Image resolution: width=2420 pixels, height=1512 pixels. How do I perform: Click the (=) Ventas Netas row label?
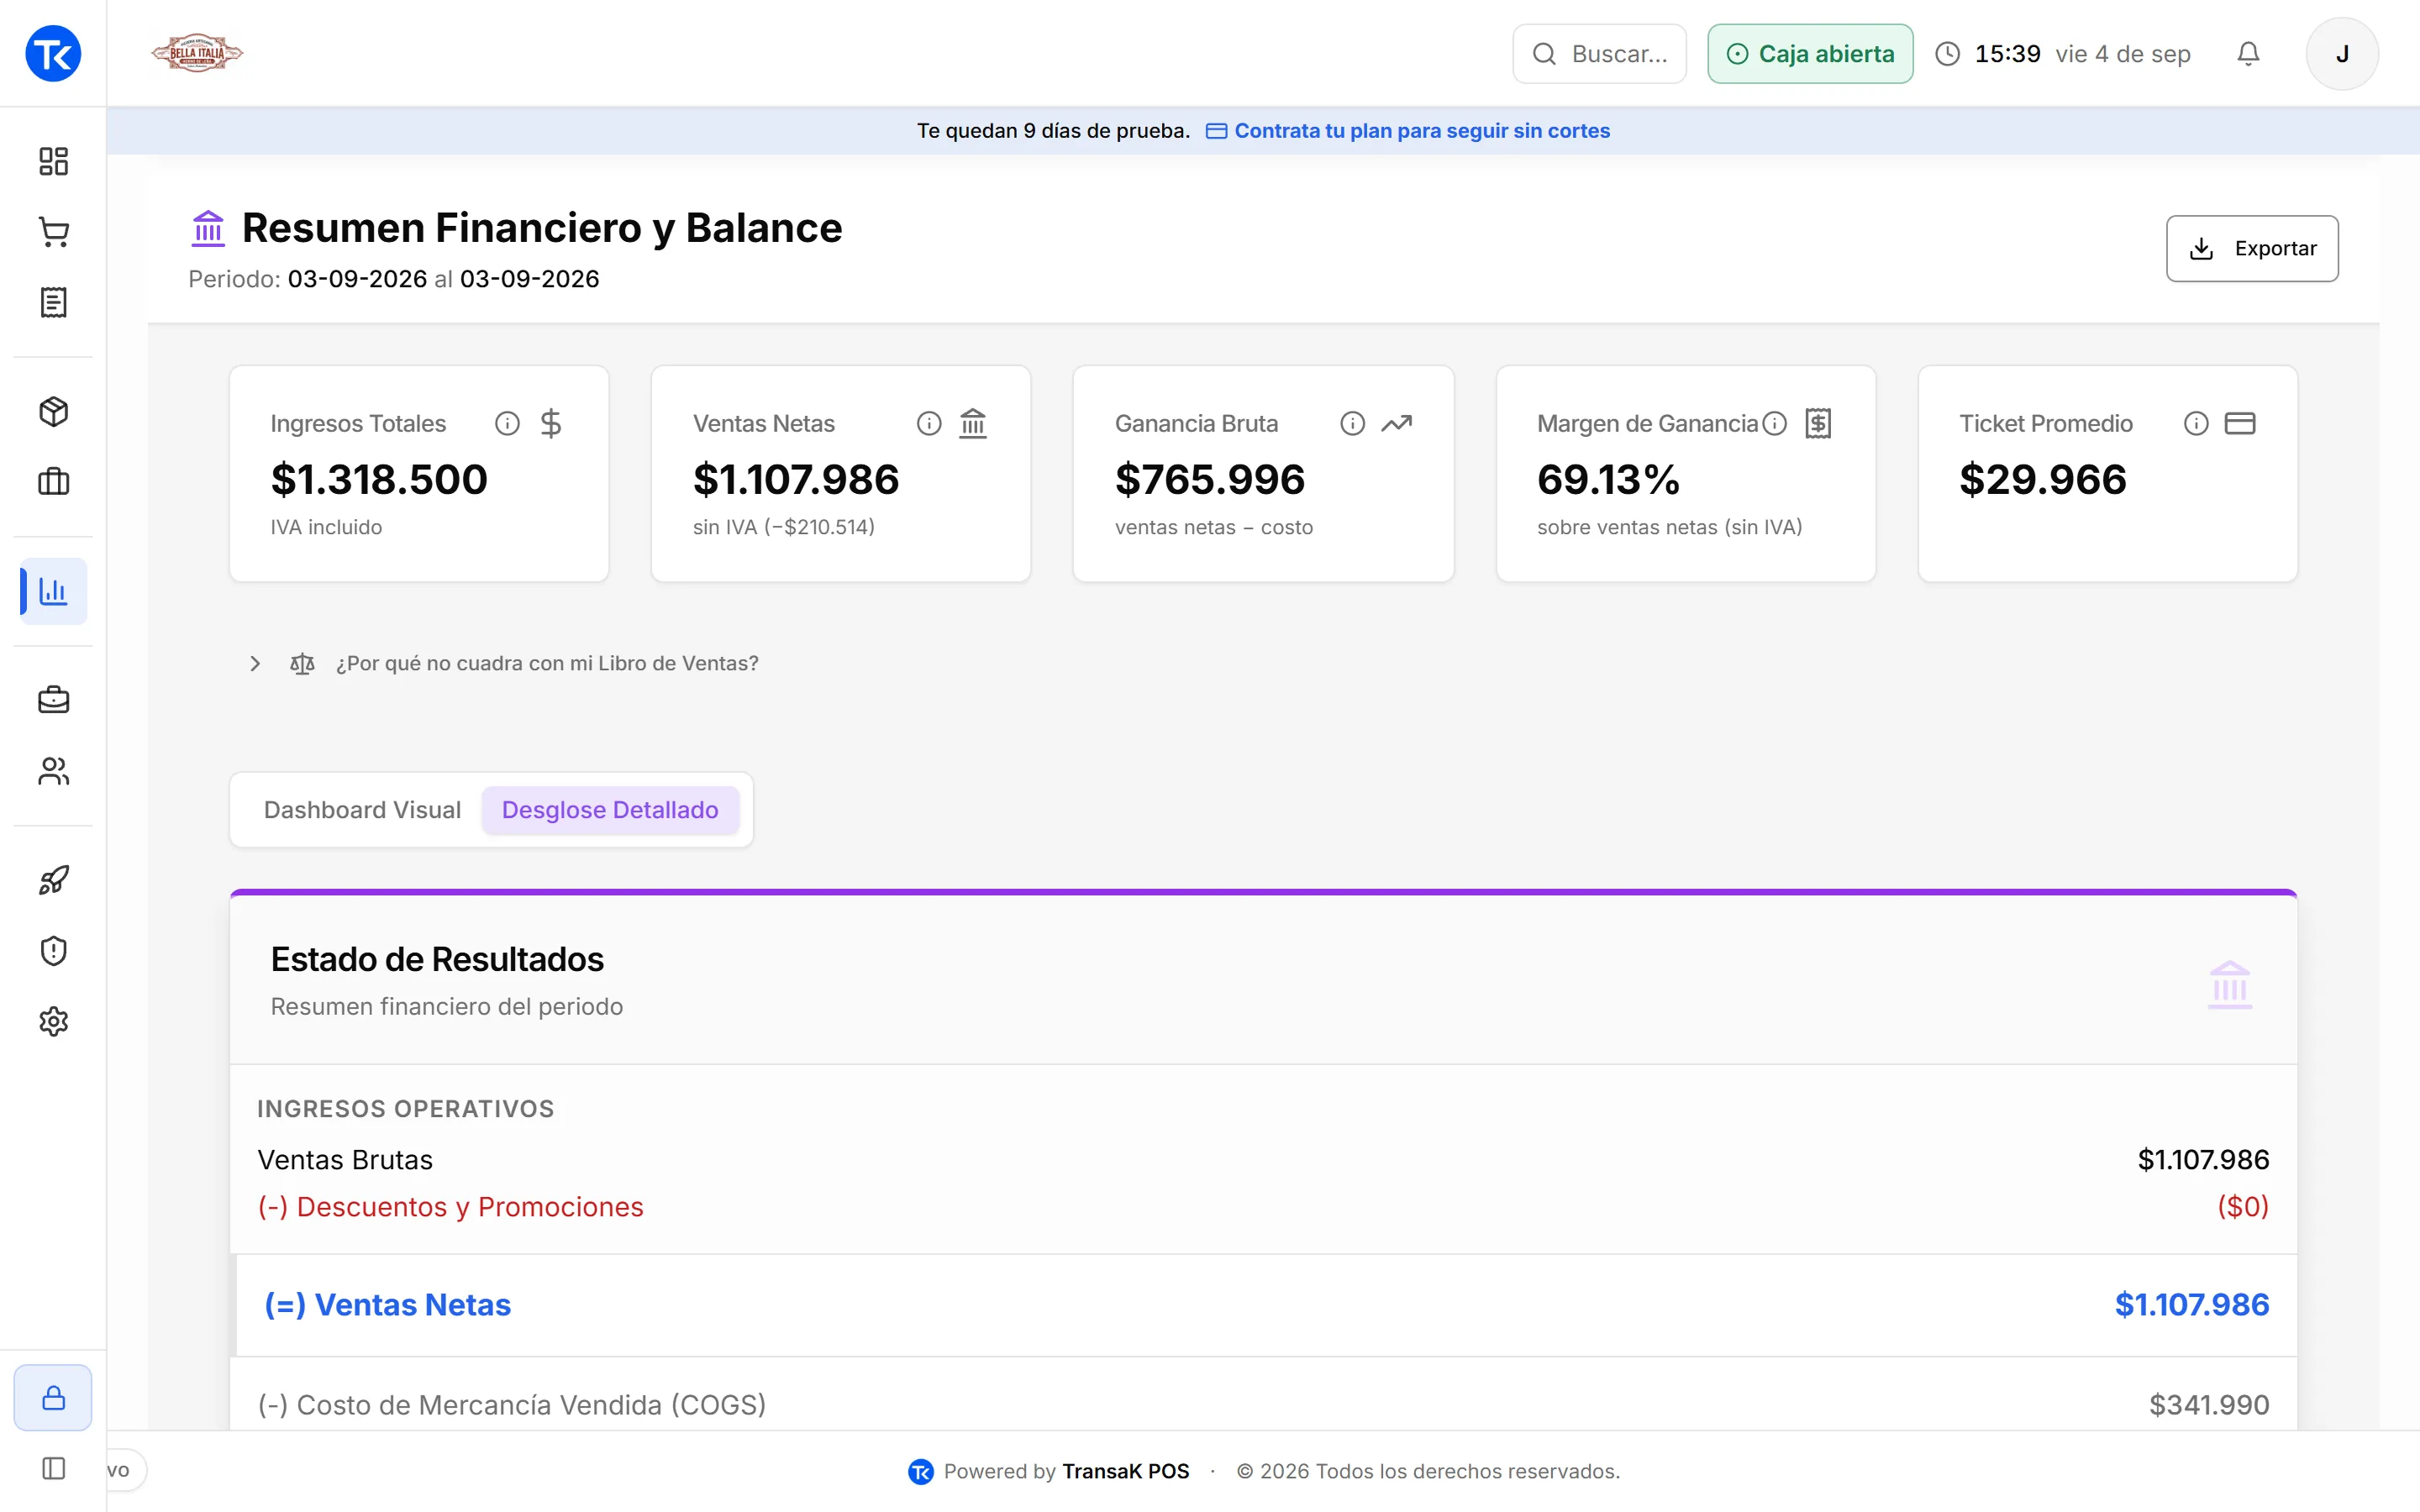pyautogui.click(x=388, y=1305)
